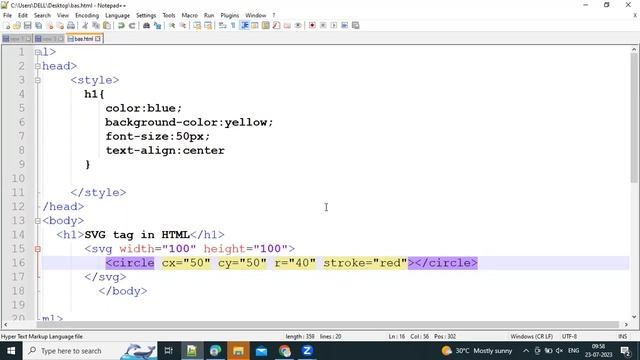Click the 30°C Mostly sunny weather widget
The image size is (640, 360).
click(x=477, y=351)
